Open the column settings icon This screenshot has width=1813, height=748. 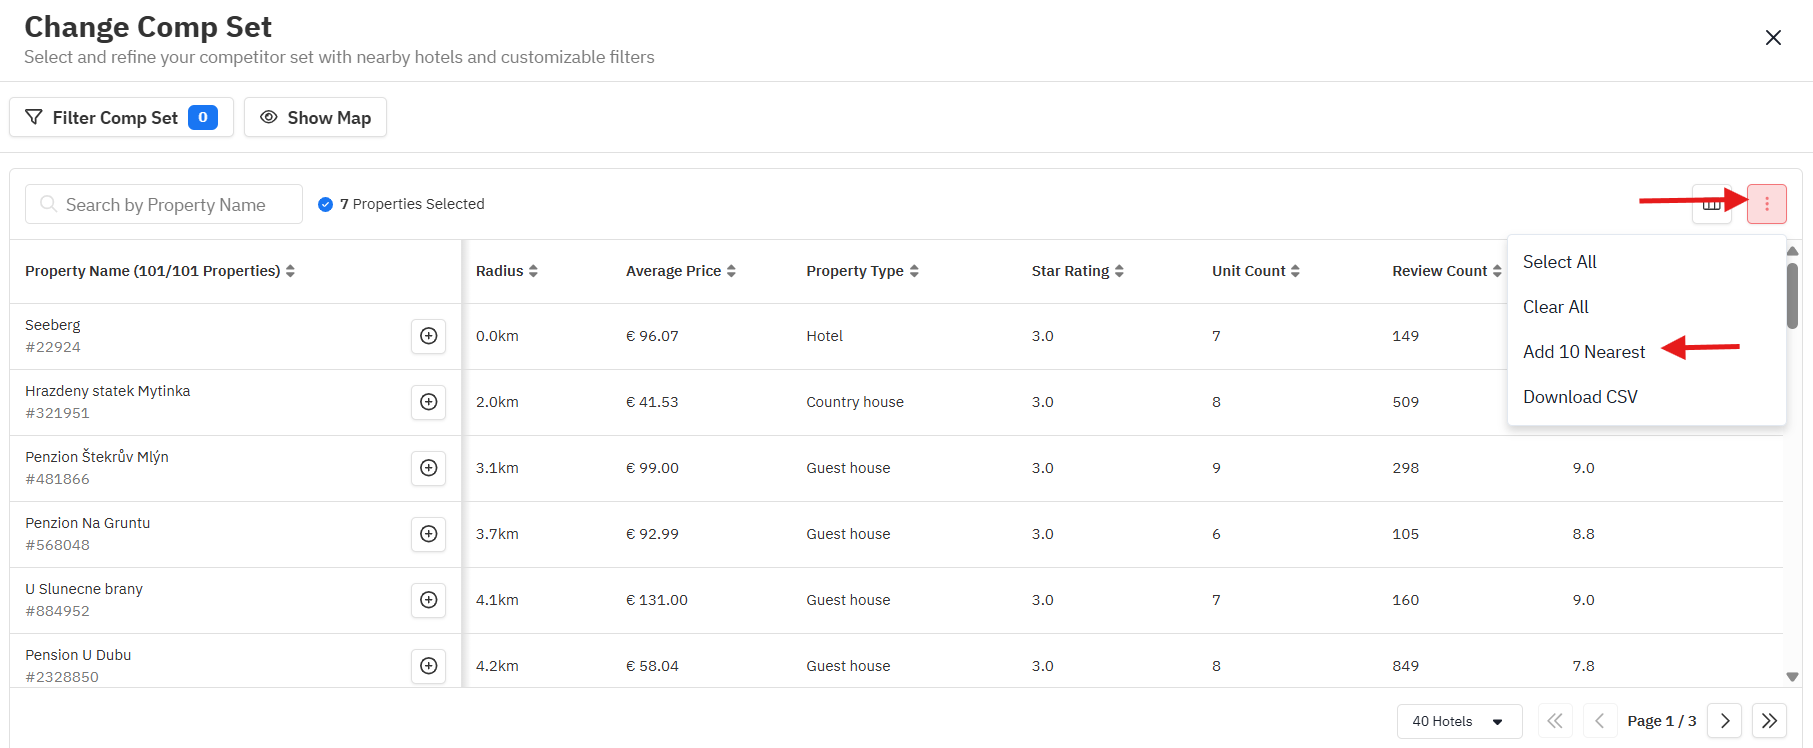(x=1710, y=205)
